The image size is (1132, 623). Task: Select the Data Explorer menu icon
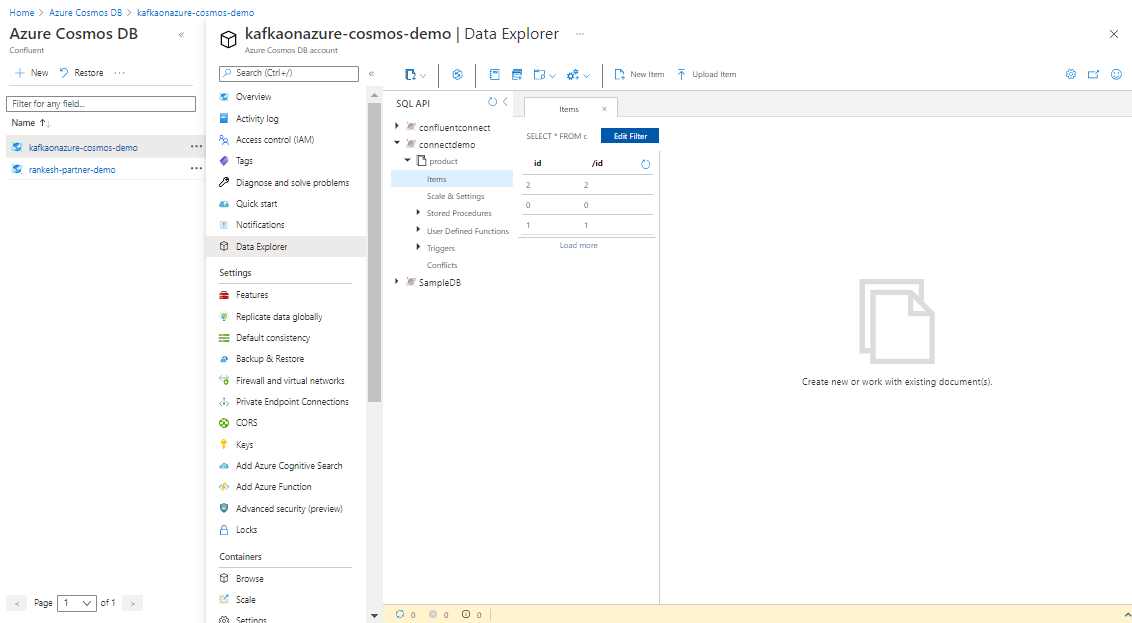point(224,246)
